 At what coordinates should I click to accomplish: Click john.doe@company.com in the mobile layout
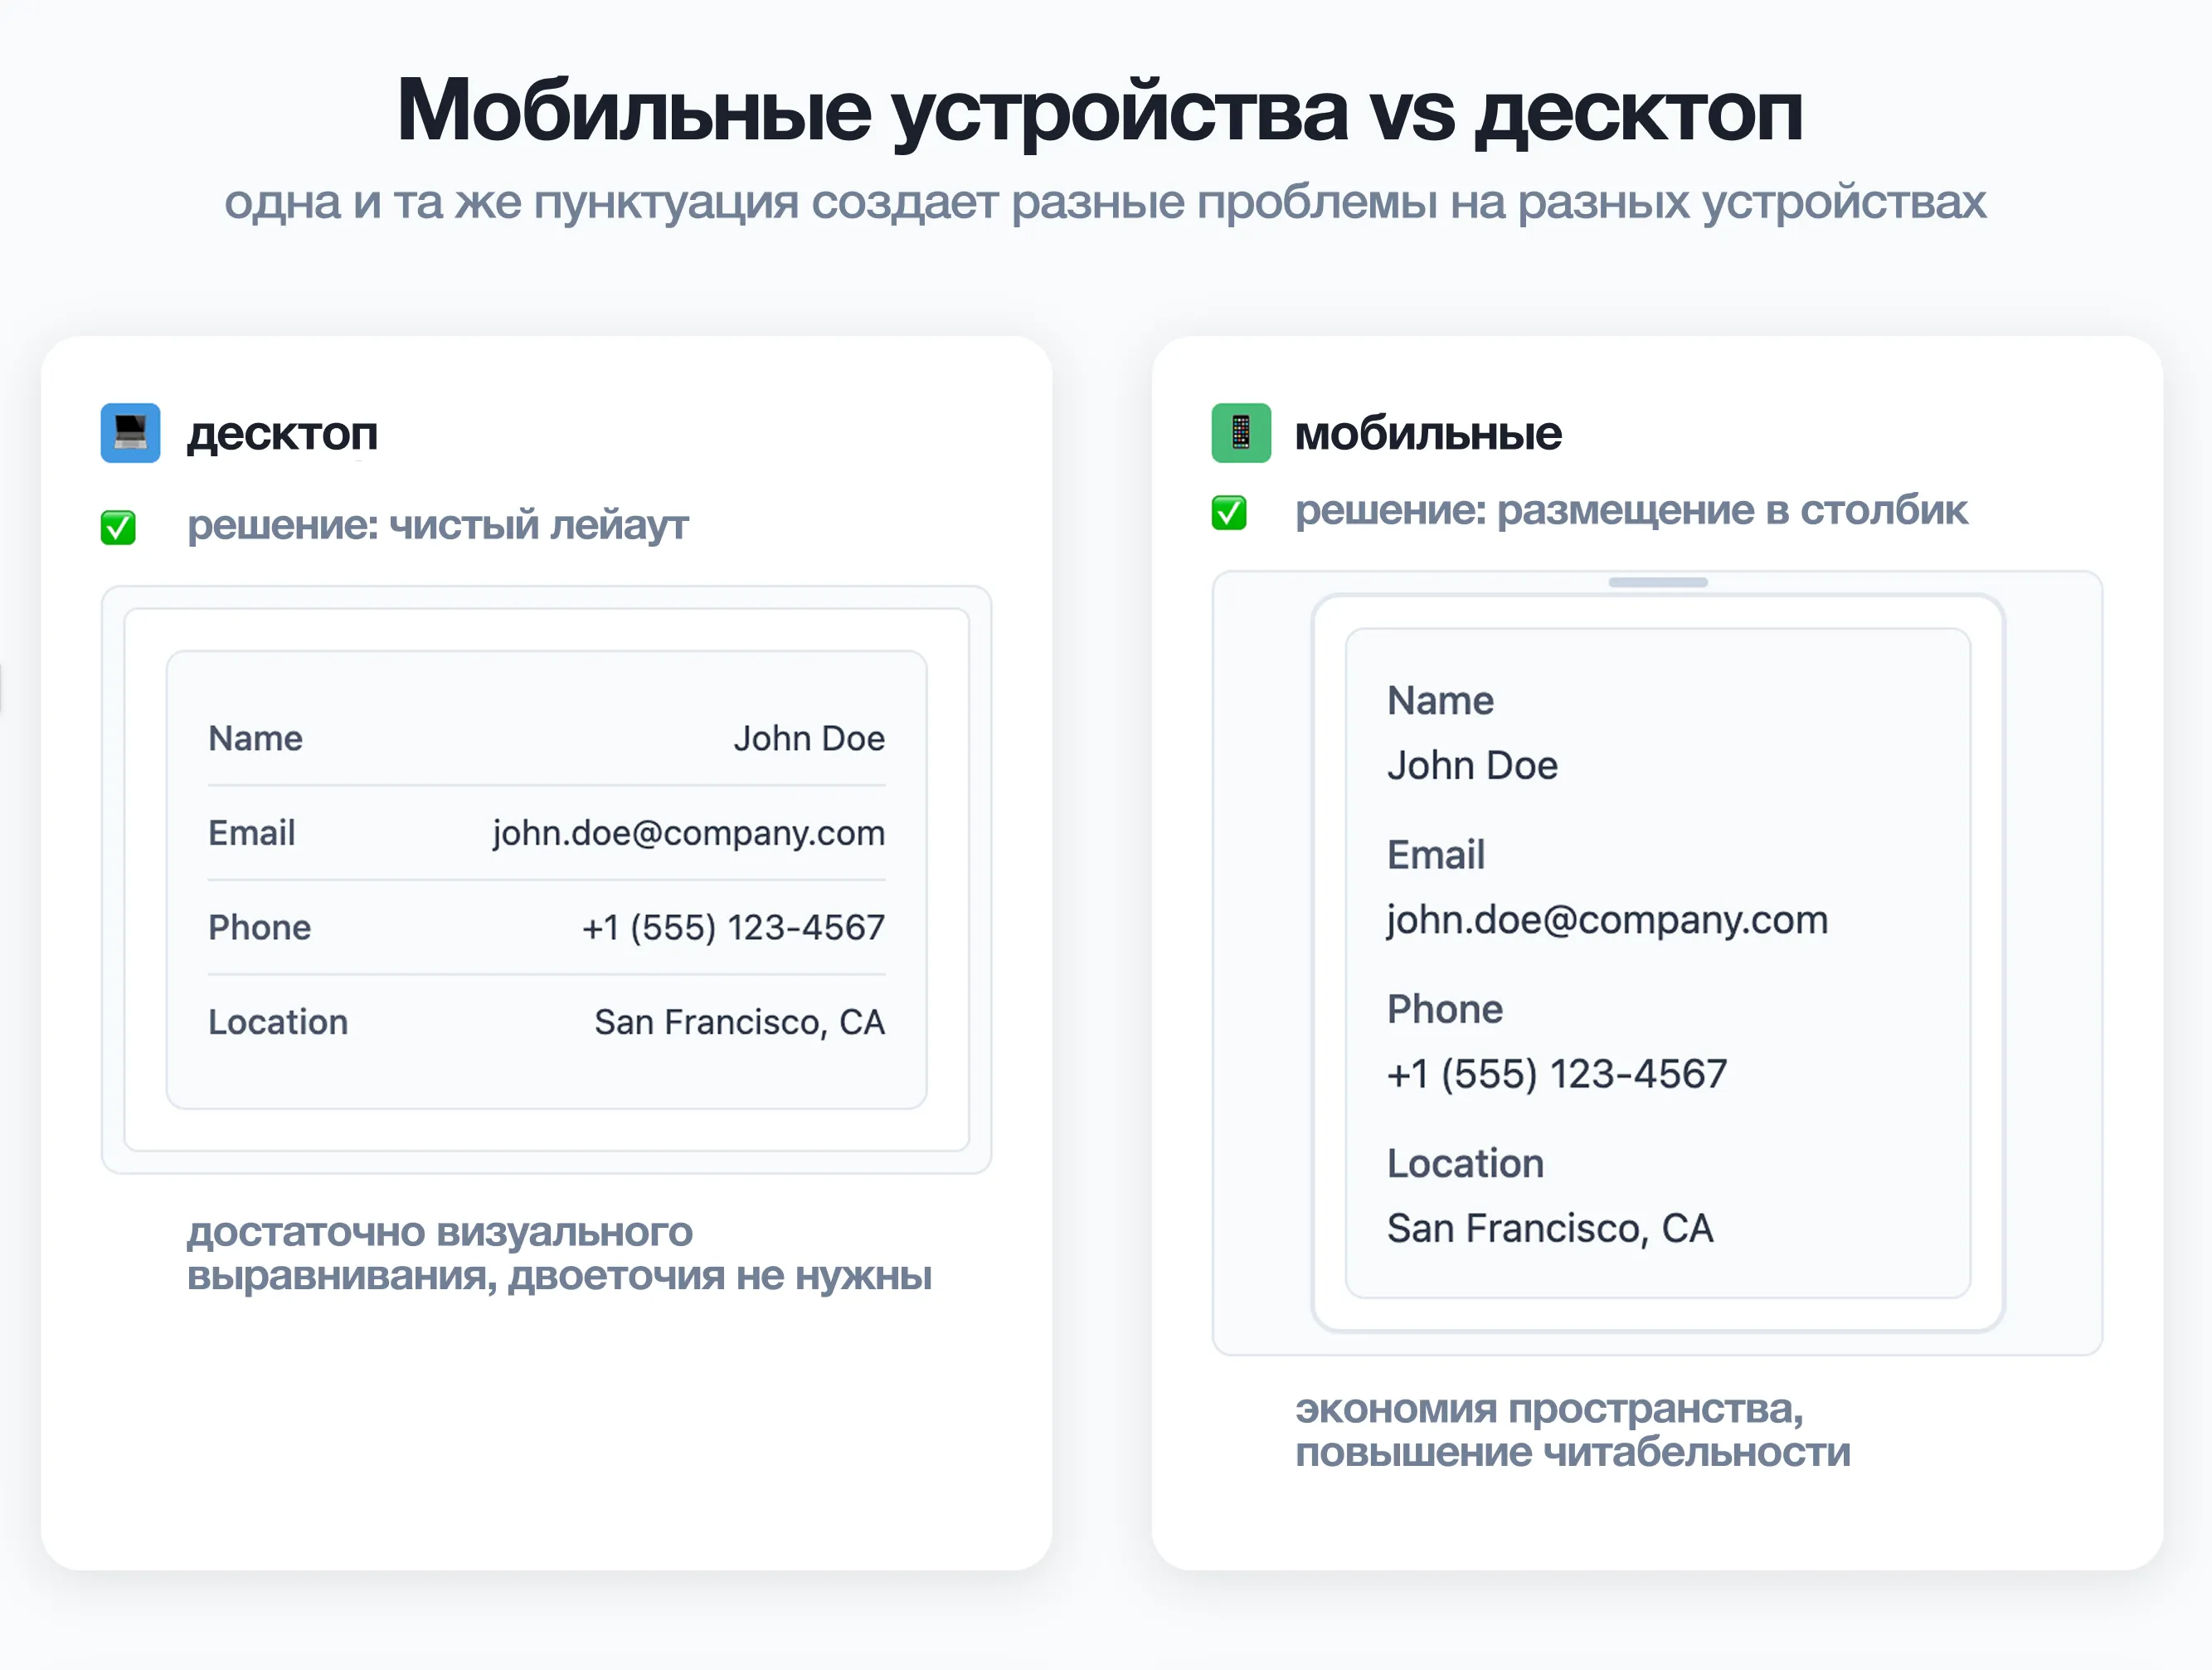[x=1607, y=919]
